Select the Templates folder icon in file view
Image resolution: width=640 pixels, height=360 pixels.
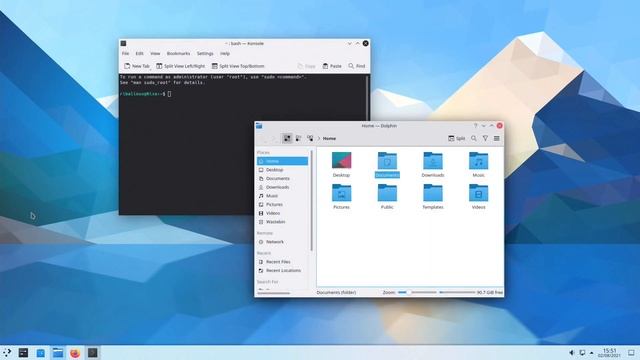[x=433, y=193]
